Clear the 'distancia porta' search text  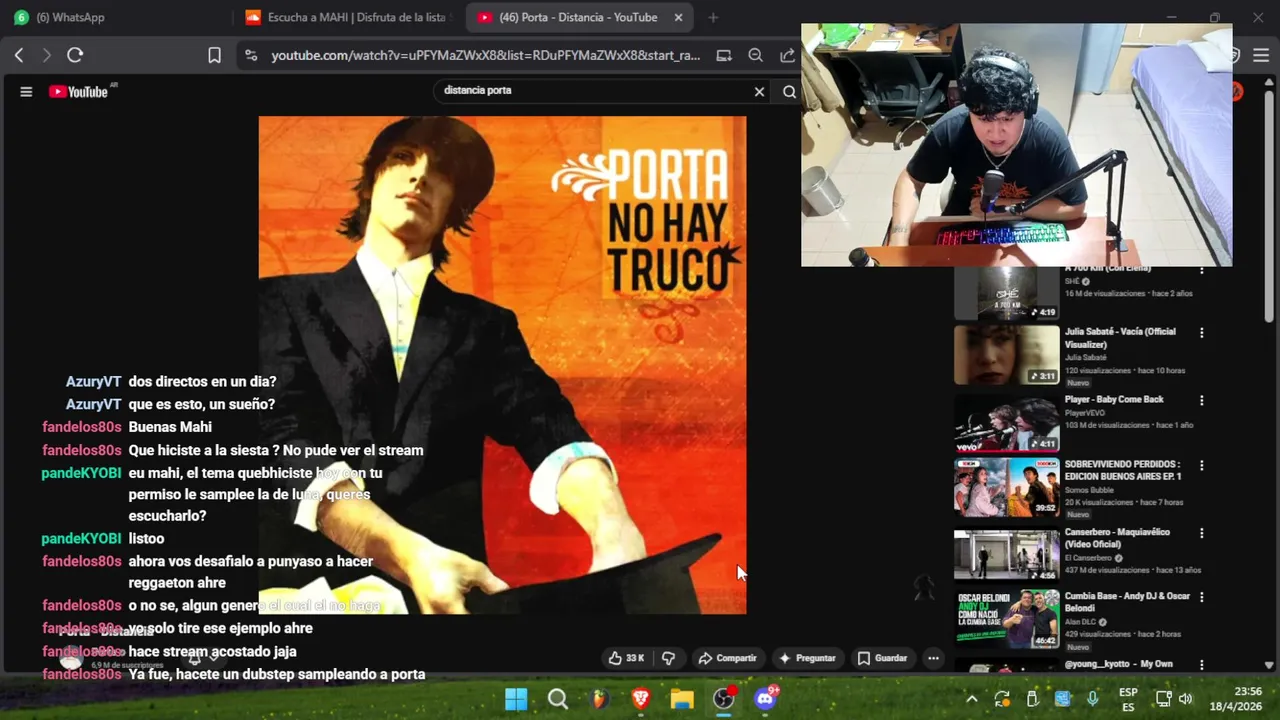point(759,91)
